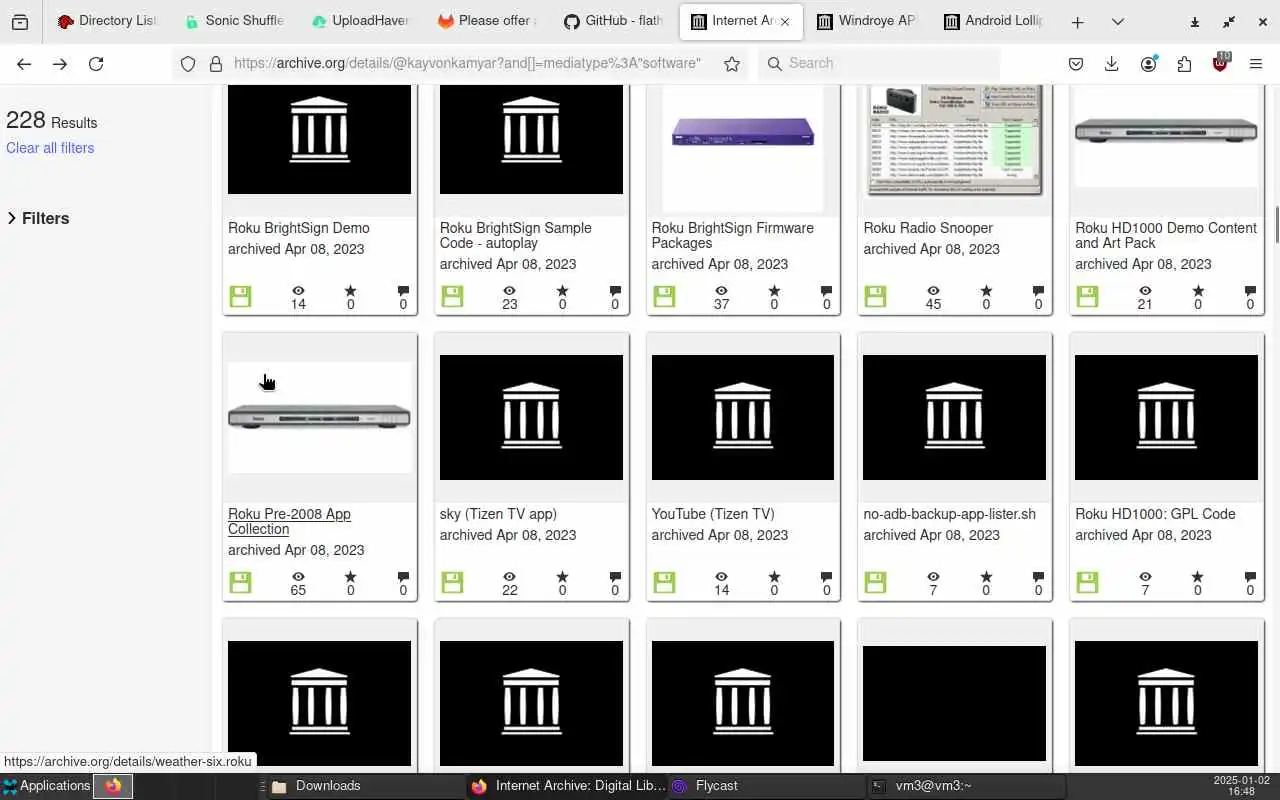1280x800 pixels.
Task: Switch to the UploadHaven tab
Action: click(360, 21)
